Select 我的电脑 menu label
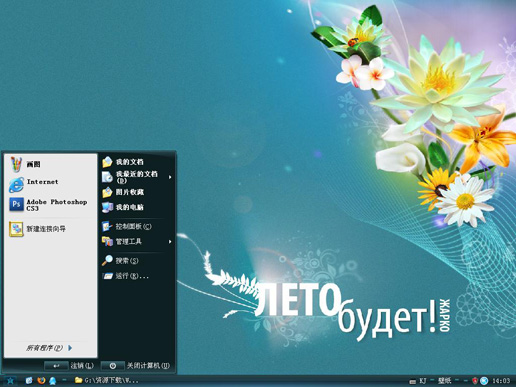 tap(130, 207)
